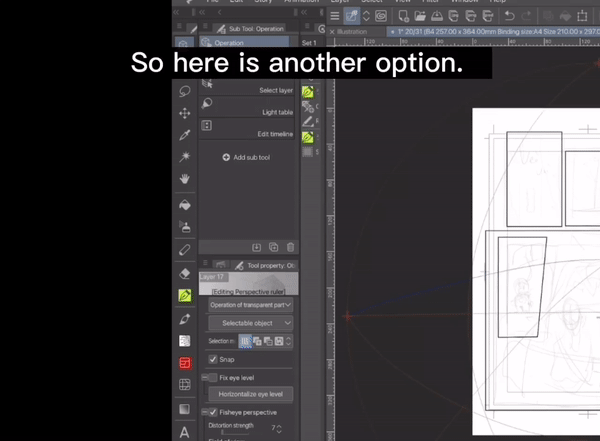Choose the new selection mode icon
The height and width of the screenshot is (441, 600).
click(x=245, y=341)
